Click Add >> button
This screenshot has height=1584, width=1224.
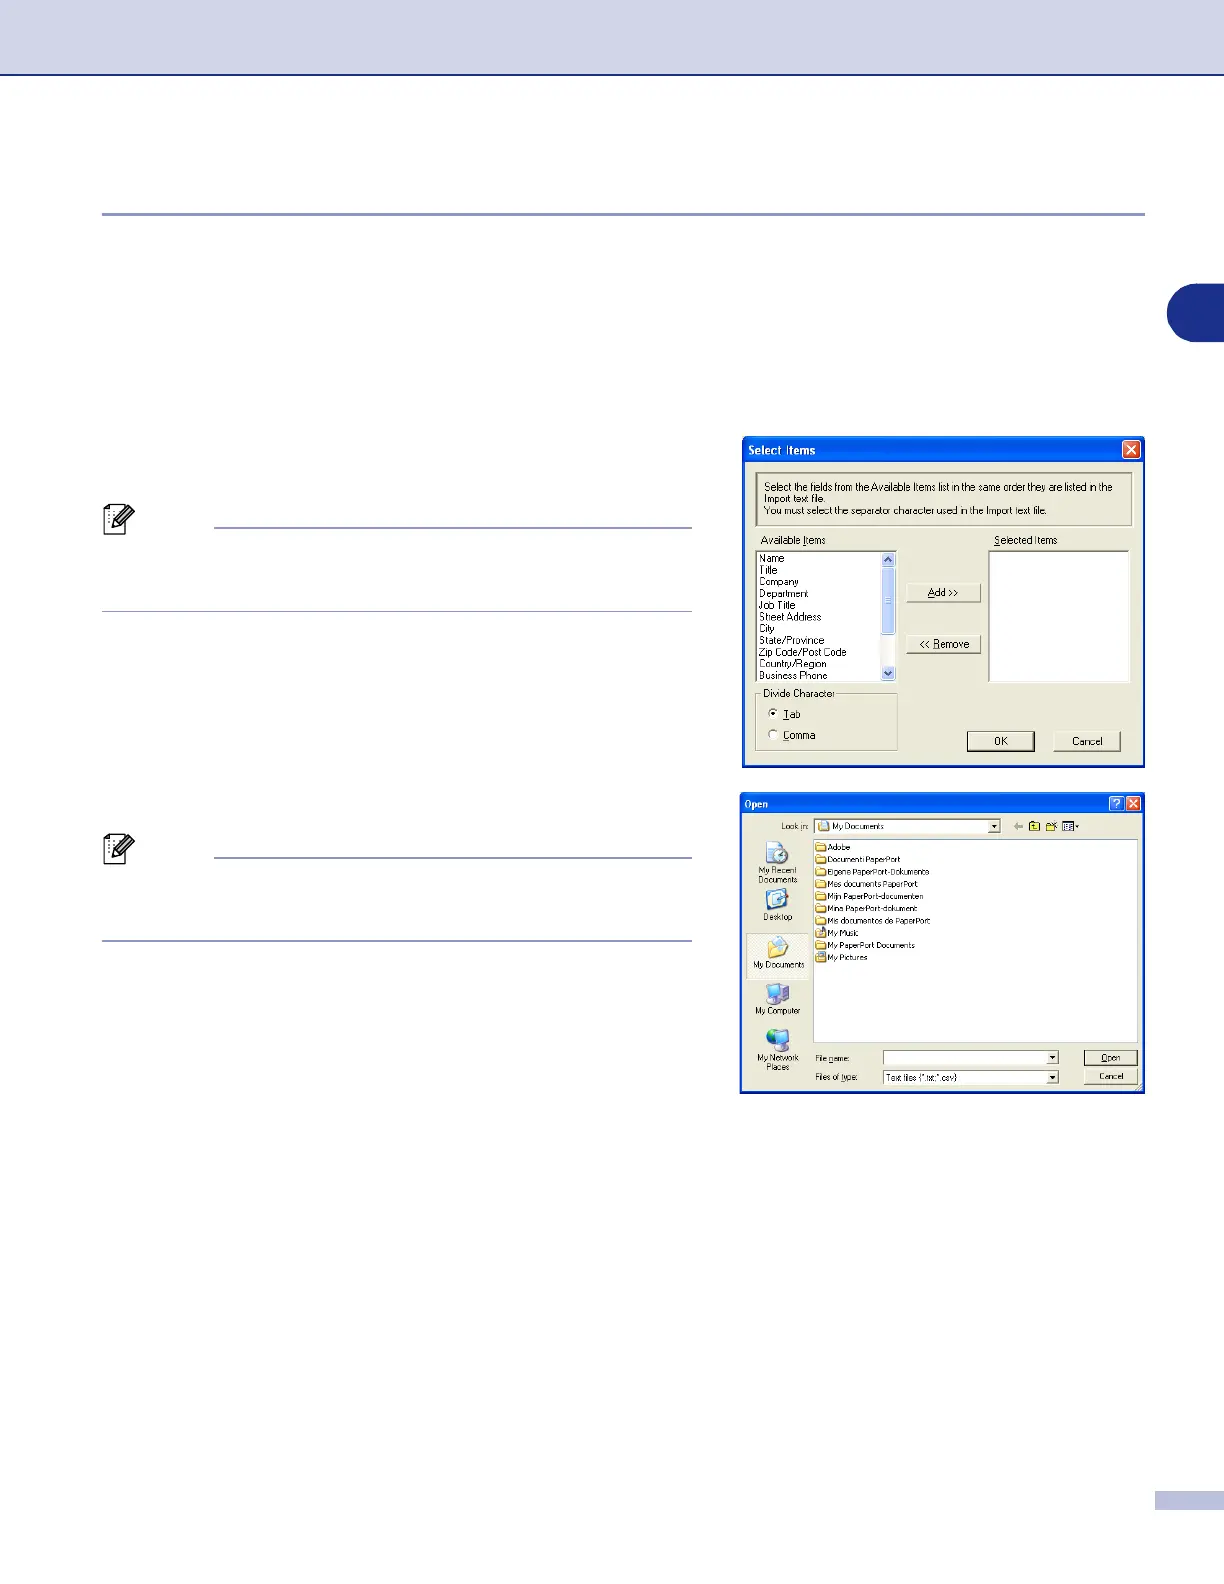(x=943, y=593)
